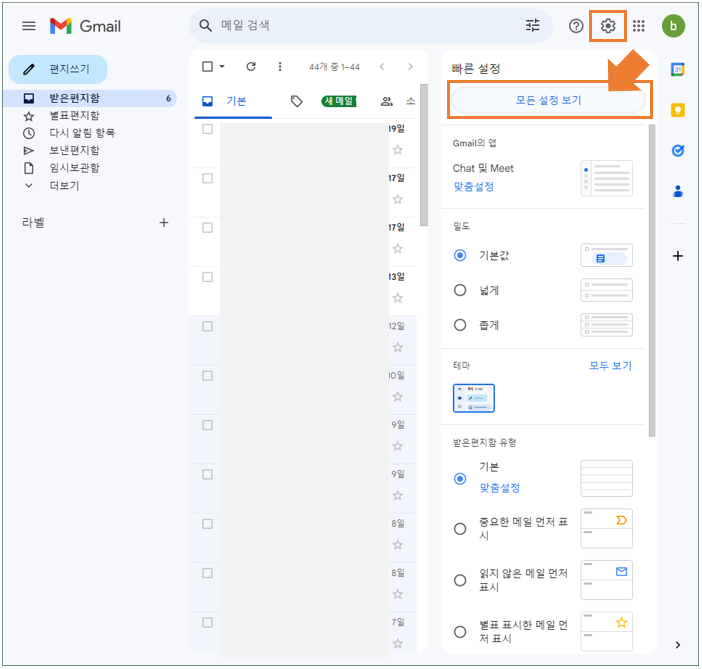The image size is (702, 669).
Task: Open search options filter icon
Action: point(532,26)
